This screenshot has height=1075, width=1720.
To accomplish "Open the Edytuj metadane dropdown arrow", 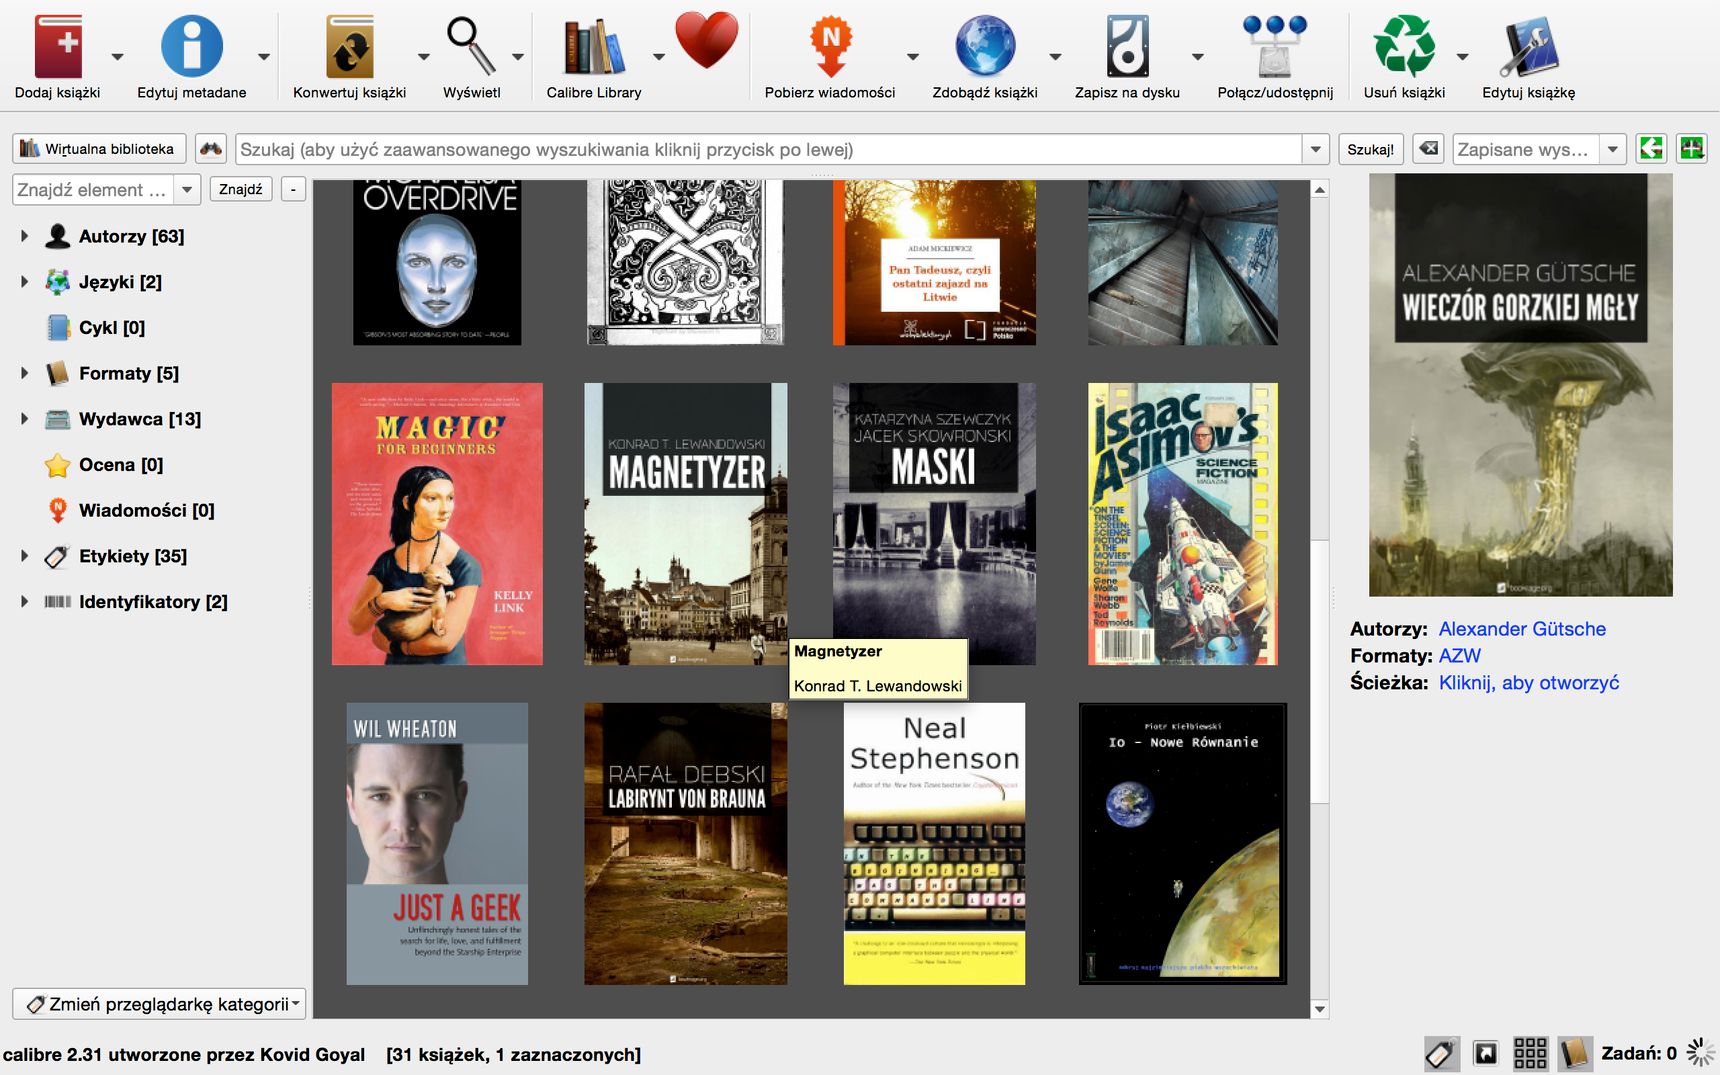I will pos(264,57).
